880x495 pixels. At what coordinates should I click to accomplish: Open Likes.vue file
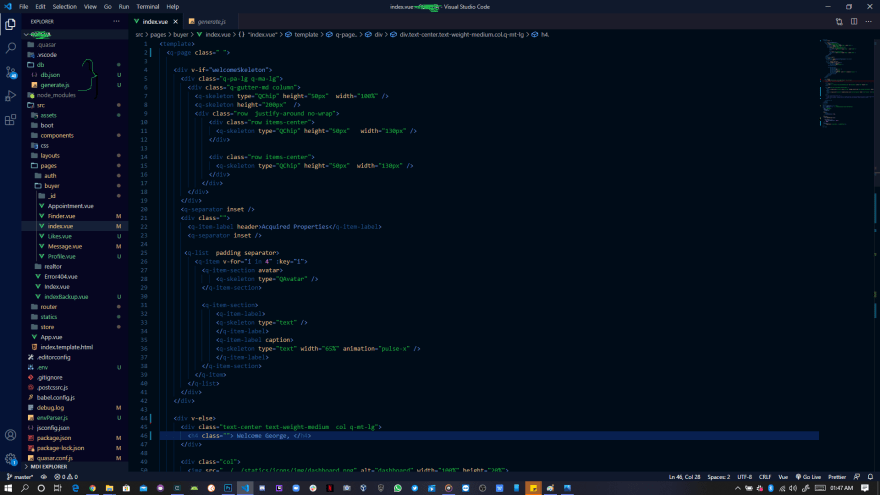coord(75,236)
